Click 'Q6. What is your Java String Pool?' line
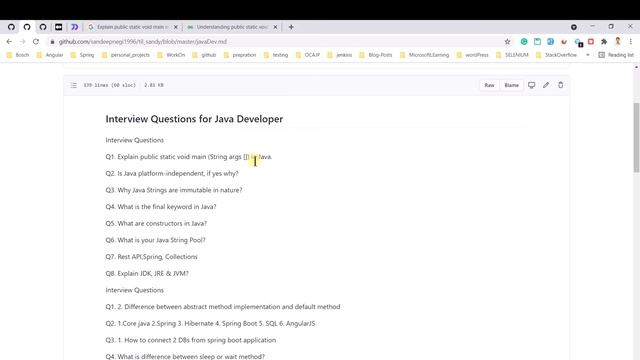The height and width of the screenshot is (360, 640). [x=156, y=240]
